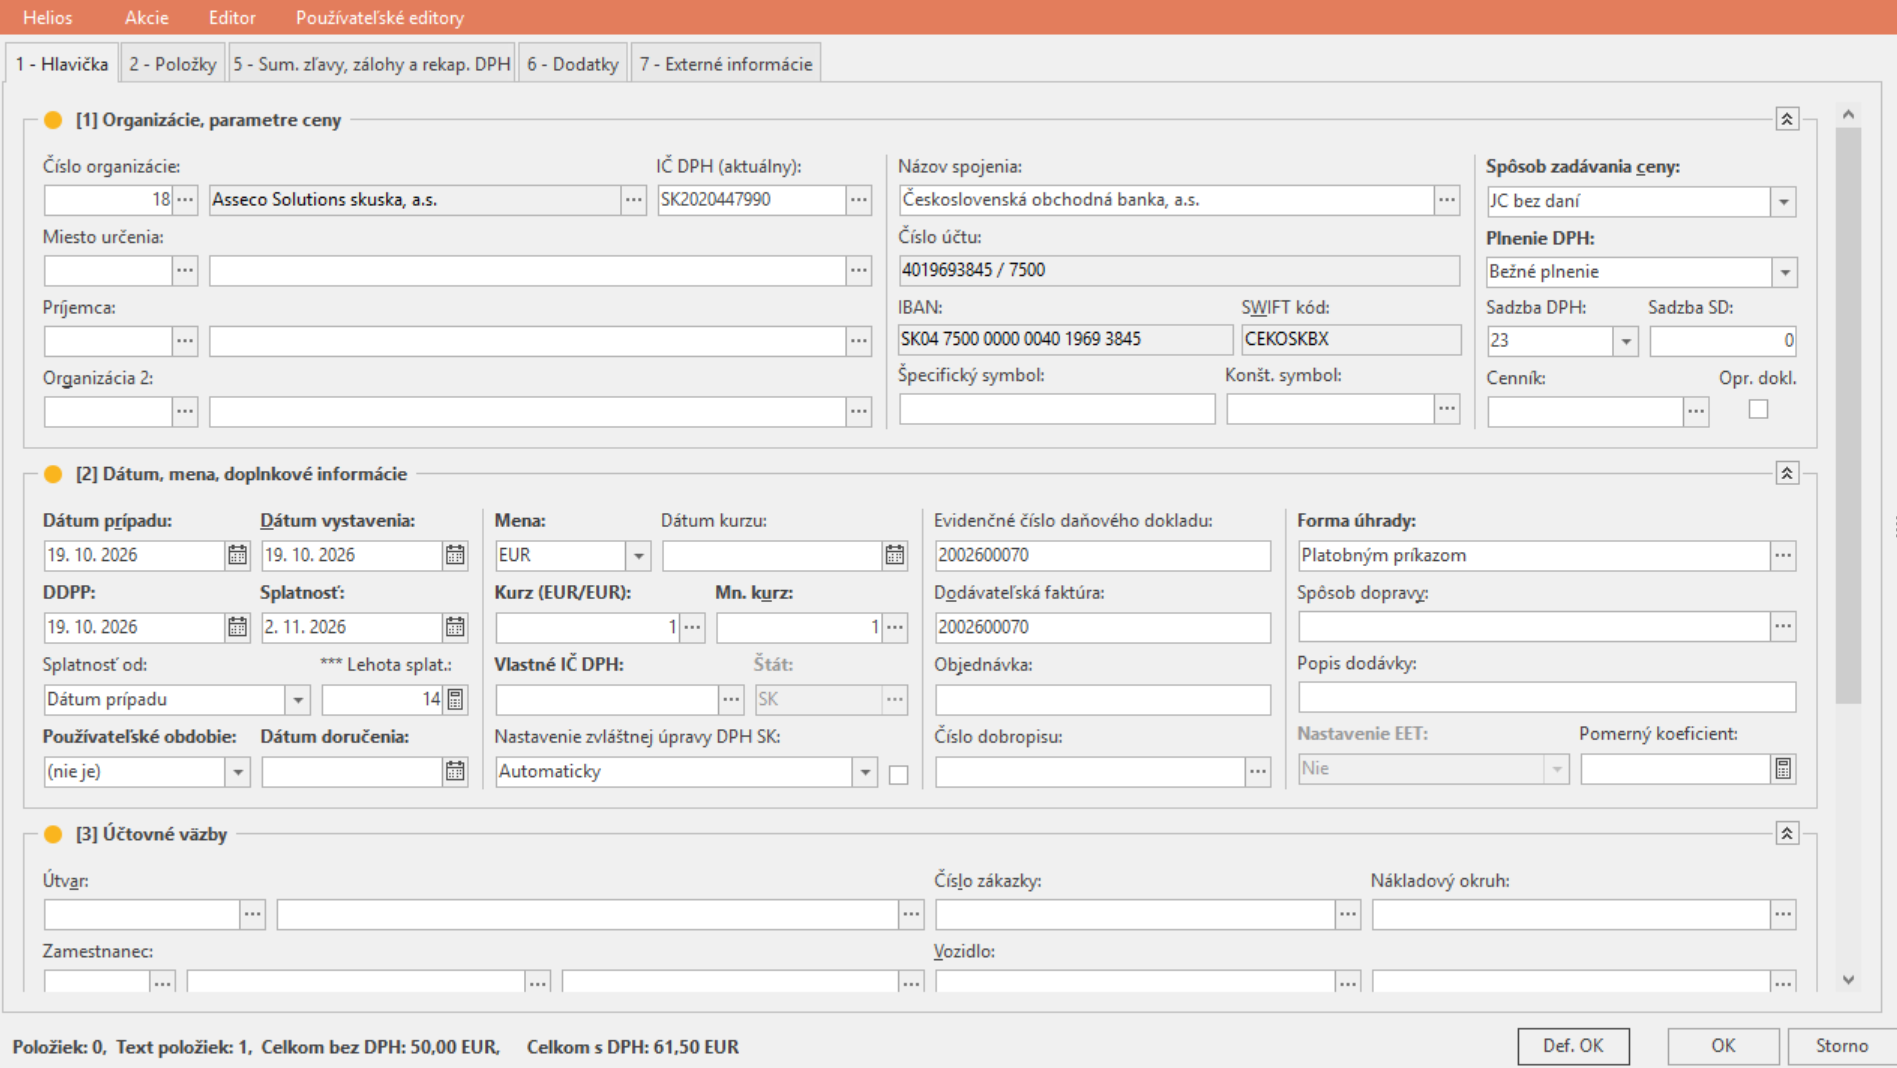Open calculator for Lehota splat. field
This screenshot has width=1897, height=1068.
[x=455, y=699]
